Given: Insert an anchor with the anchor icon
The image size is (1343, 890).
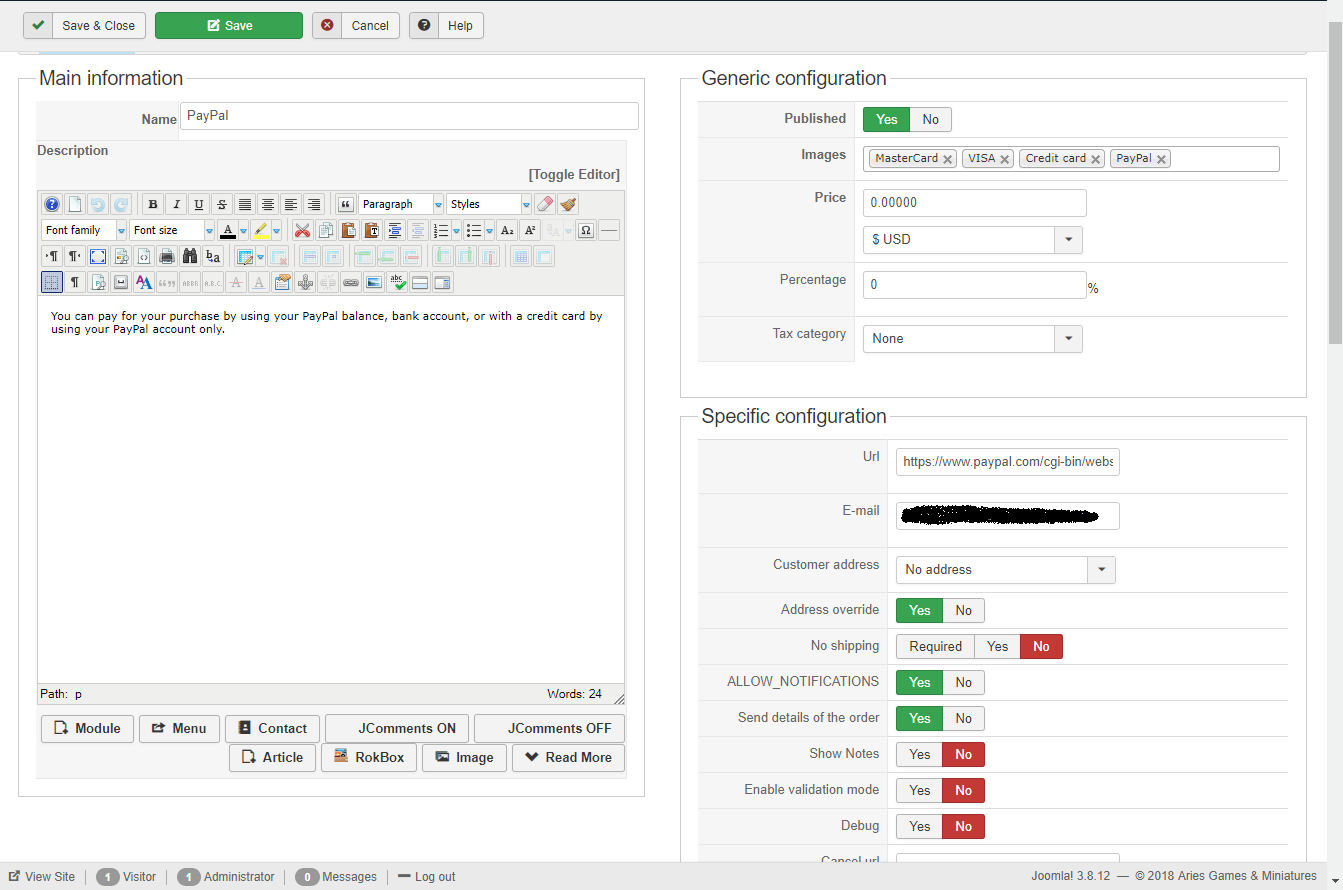Looking at the screenshot, I should 305,282.
